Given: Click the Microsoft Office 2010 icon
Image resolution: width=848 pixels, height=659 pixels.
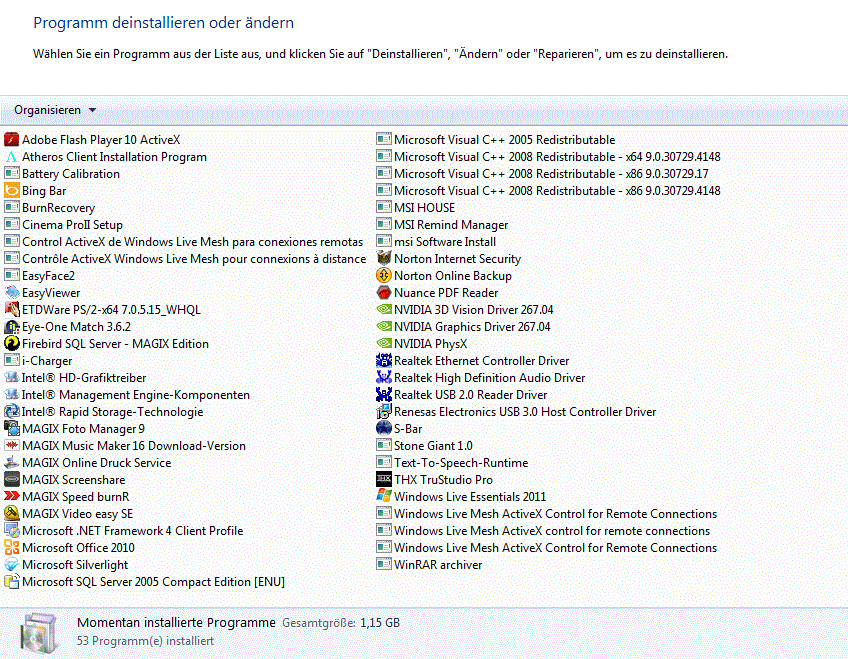Looking at the screenshot, I should click(x=11, y=548).
